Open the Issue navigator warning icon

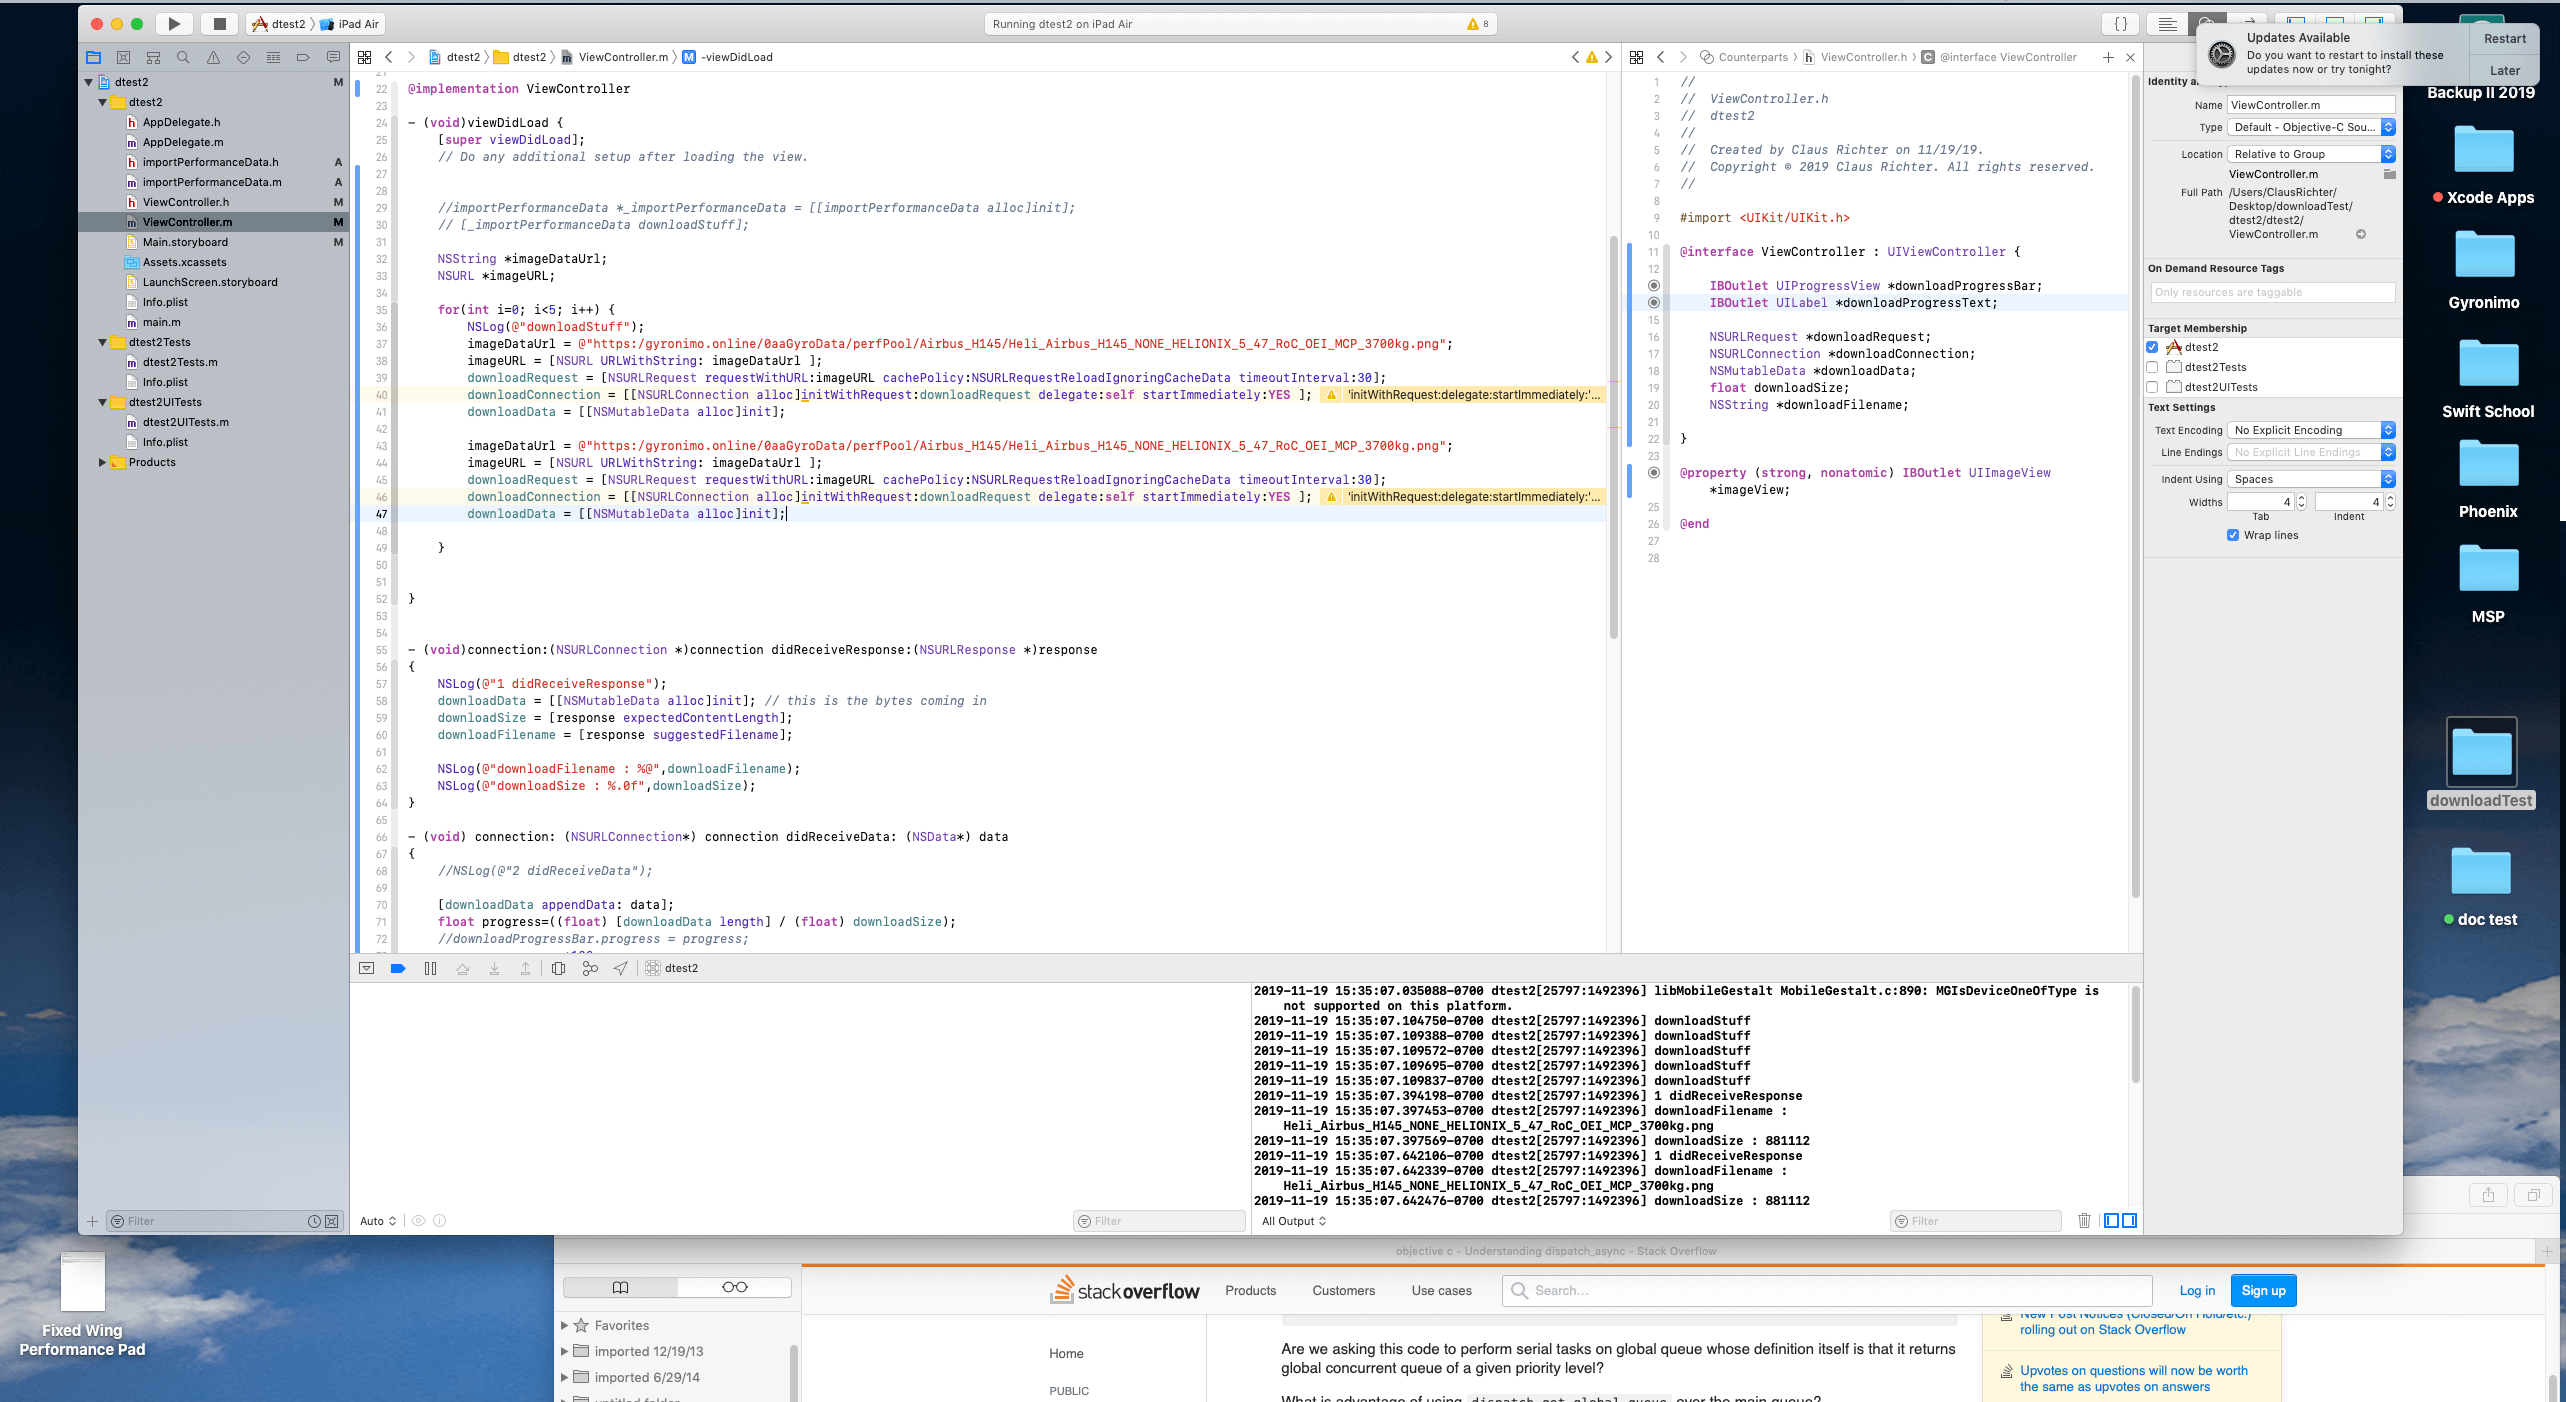pos(213,58)
